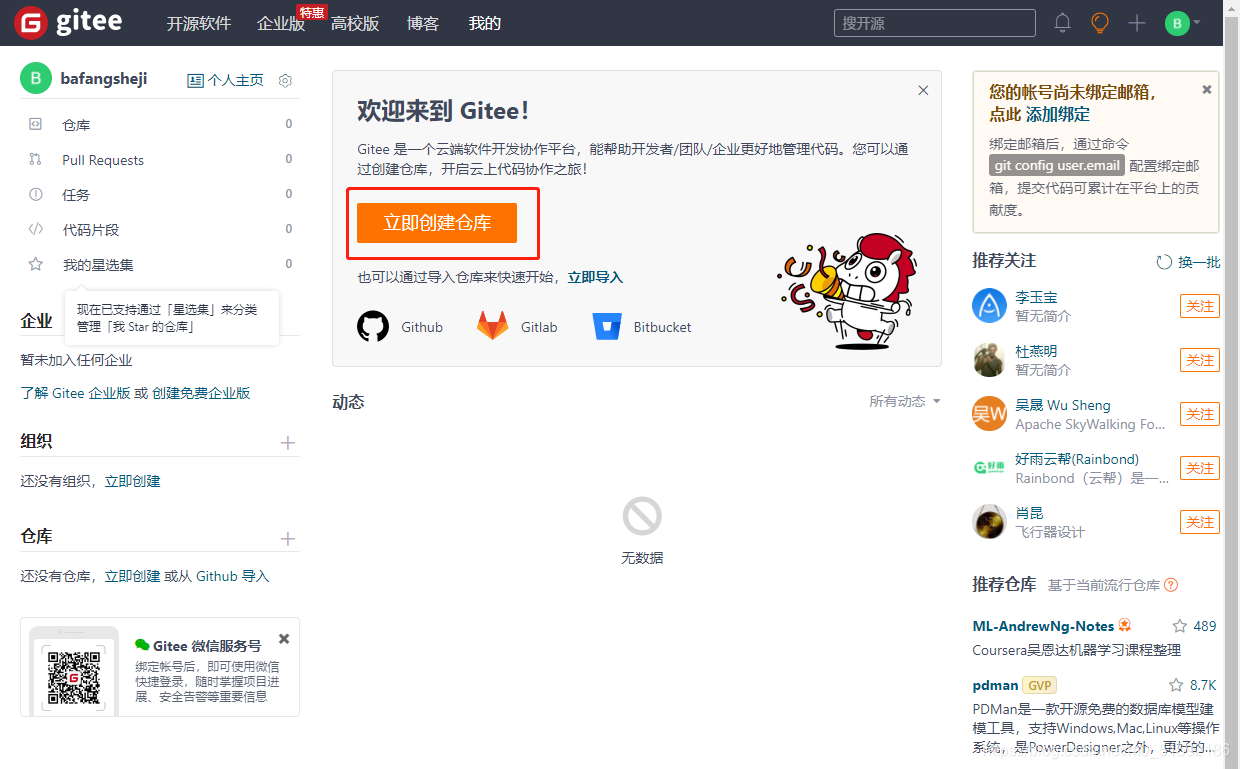1240x769 pixels.
Task: Refresh recommendations with 换一批 icon
Action: [1164, 261]
